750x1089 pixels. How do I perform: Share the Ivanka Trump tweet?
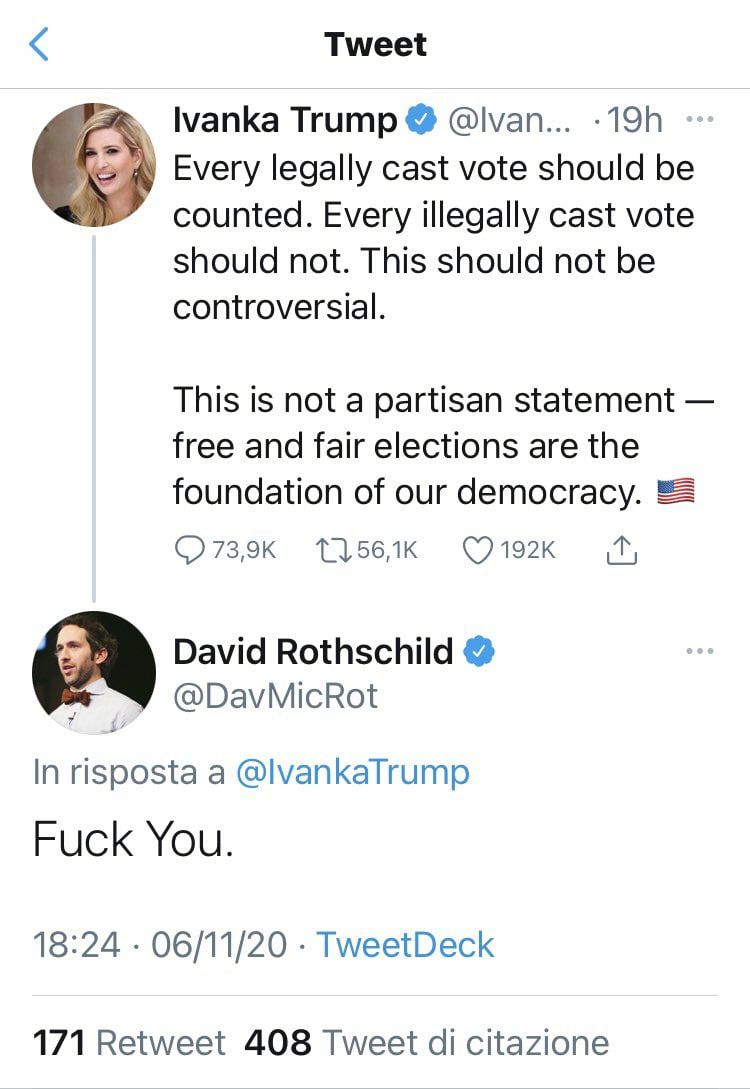coord(622,550)
